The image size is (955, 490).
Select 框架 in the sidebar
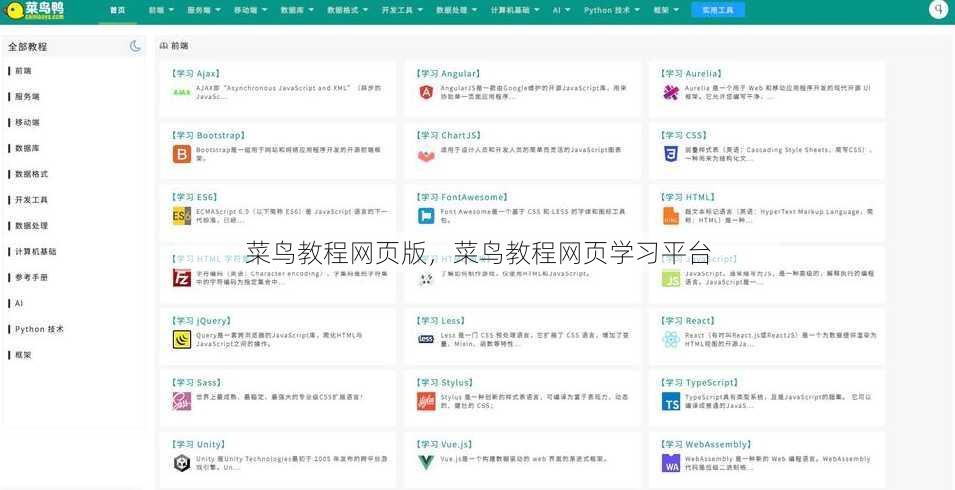tap(23, 355)
